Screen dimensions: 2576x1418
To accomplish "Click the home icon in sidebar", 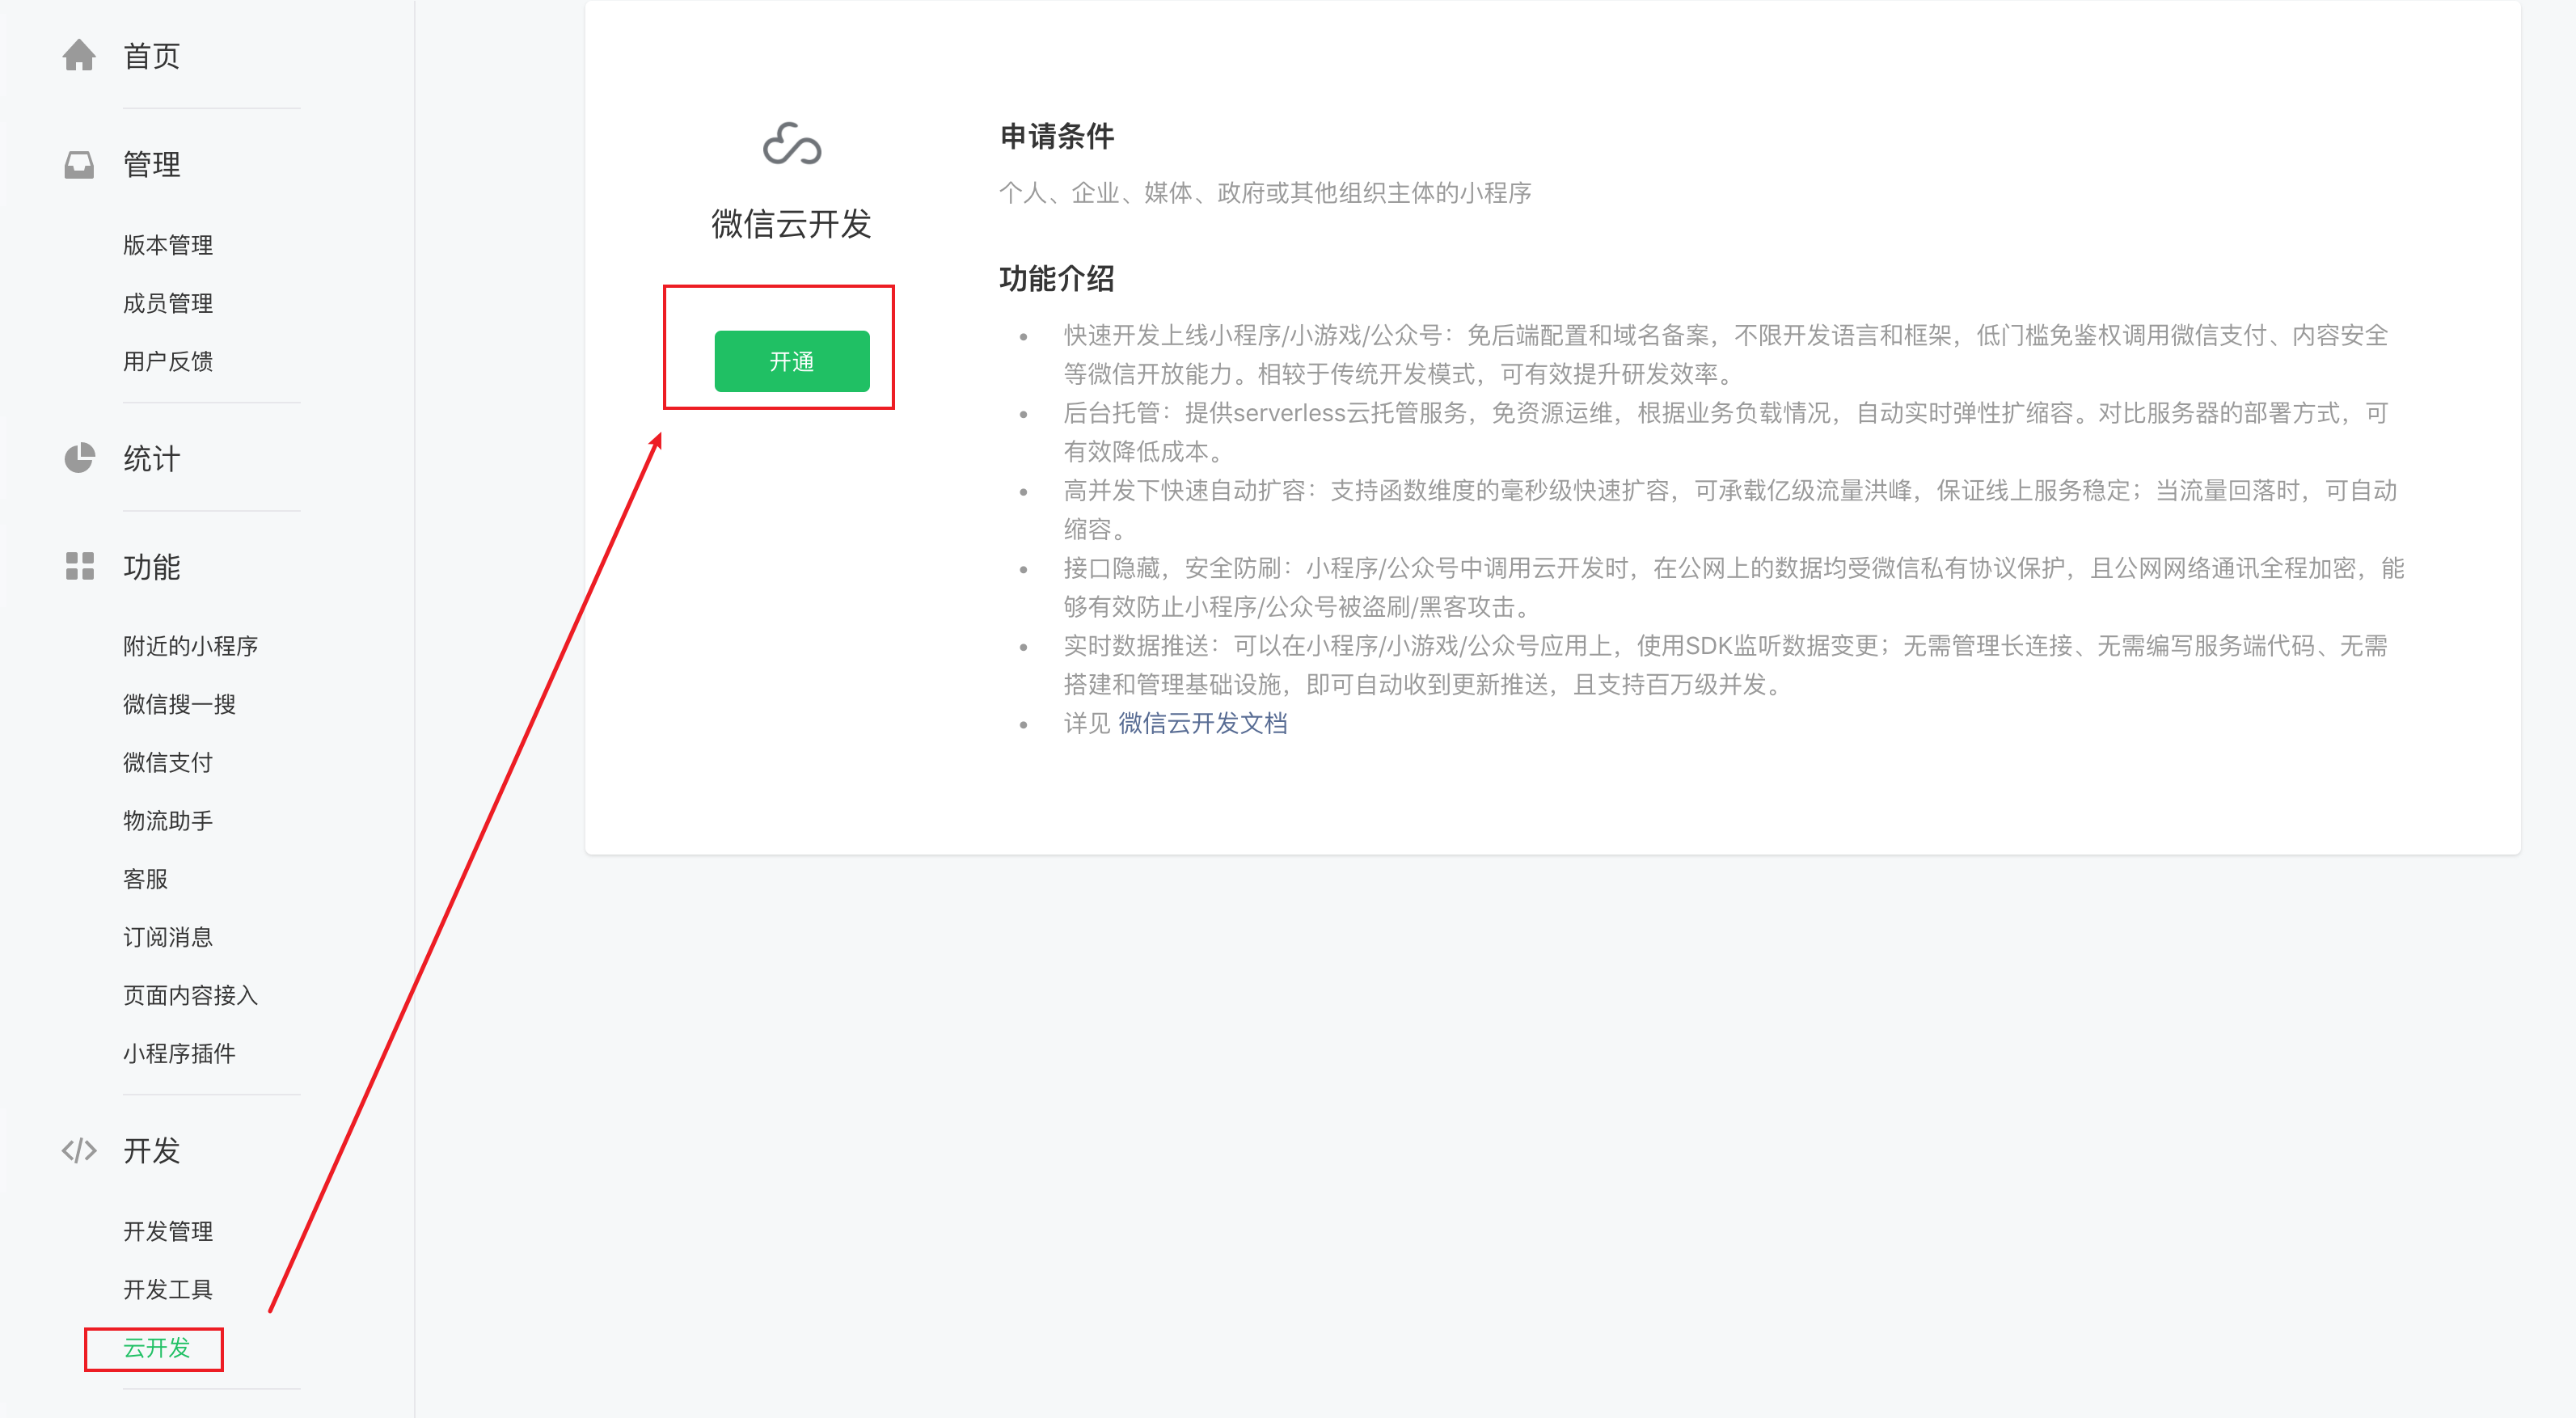I will tap(79, 55).
